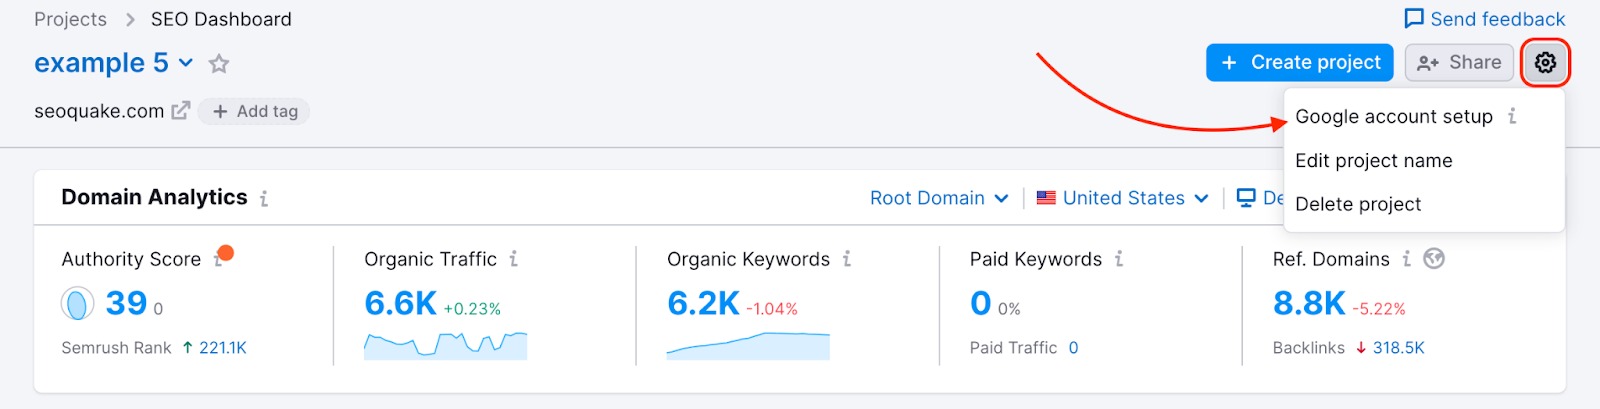The image size is (1600, 409).
Task: Open seoquake.com external link icon
Action: coord(180,111)
